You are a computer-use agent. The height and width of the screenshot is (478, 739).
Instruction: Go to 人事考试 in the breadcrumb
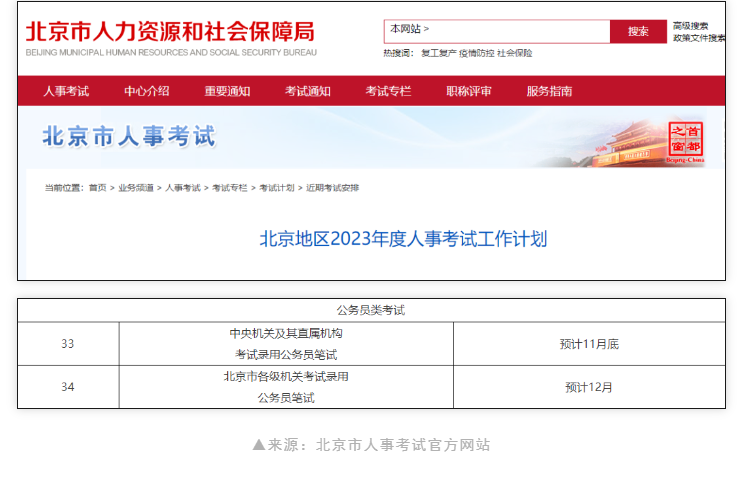(x=183, y=188)
